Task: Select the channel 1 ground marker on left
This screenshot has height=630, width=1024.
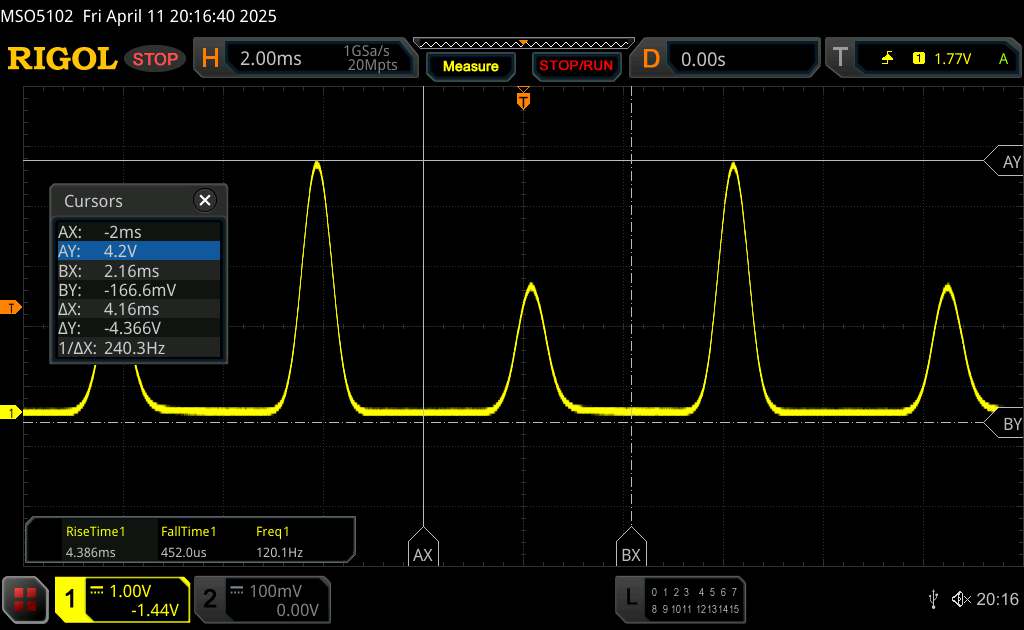Action: tap(12, 412)
